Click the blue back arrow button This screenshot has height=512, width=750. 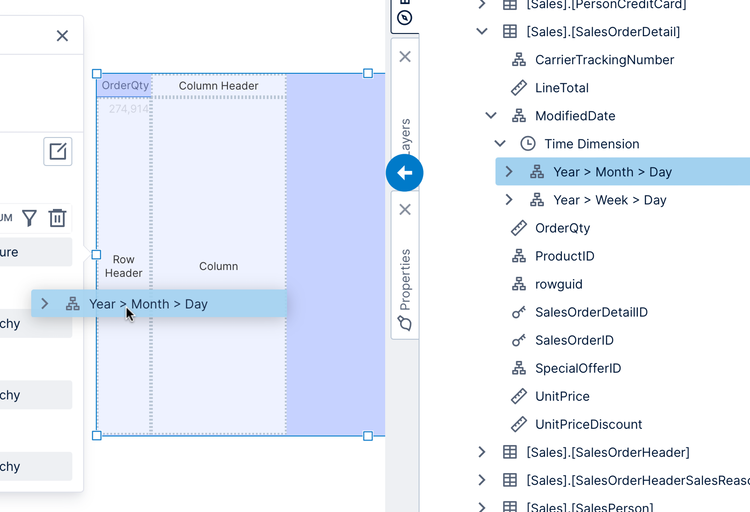[x=405, y=173]
